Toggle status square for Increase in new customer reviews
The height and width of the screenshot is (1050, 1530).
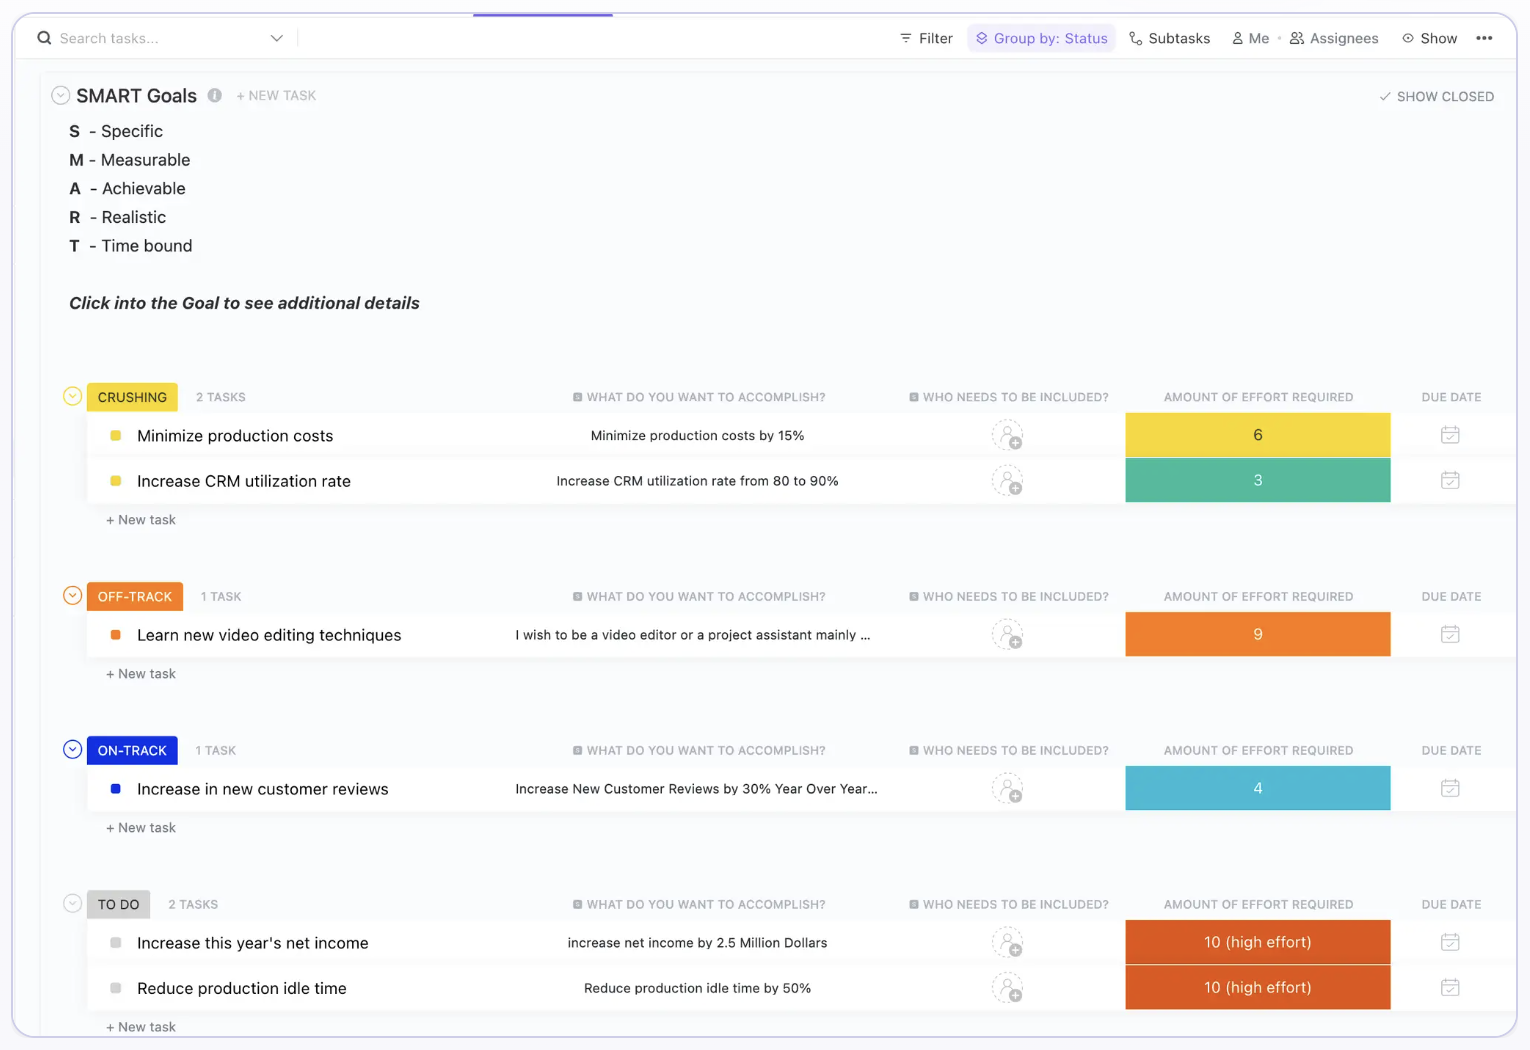click(116, 788)
